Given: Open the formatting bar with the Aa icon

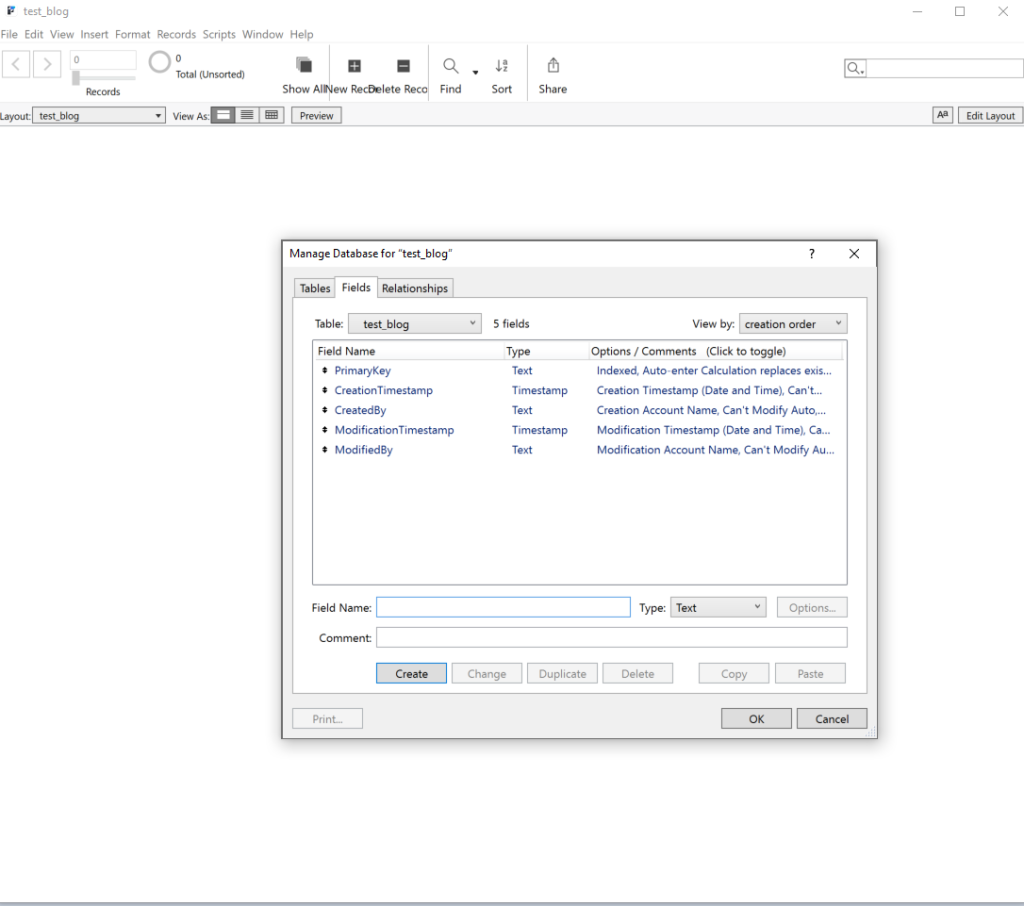Looking at the screenshot, I should tap(941, 114).
